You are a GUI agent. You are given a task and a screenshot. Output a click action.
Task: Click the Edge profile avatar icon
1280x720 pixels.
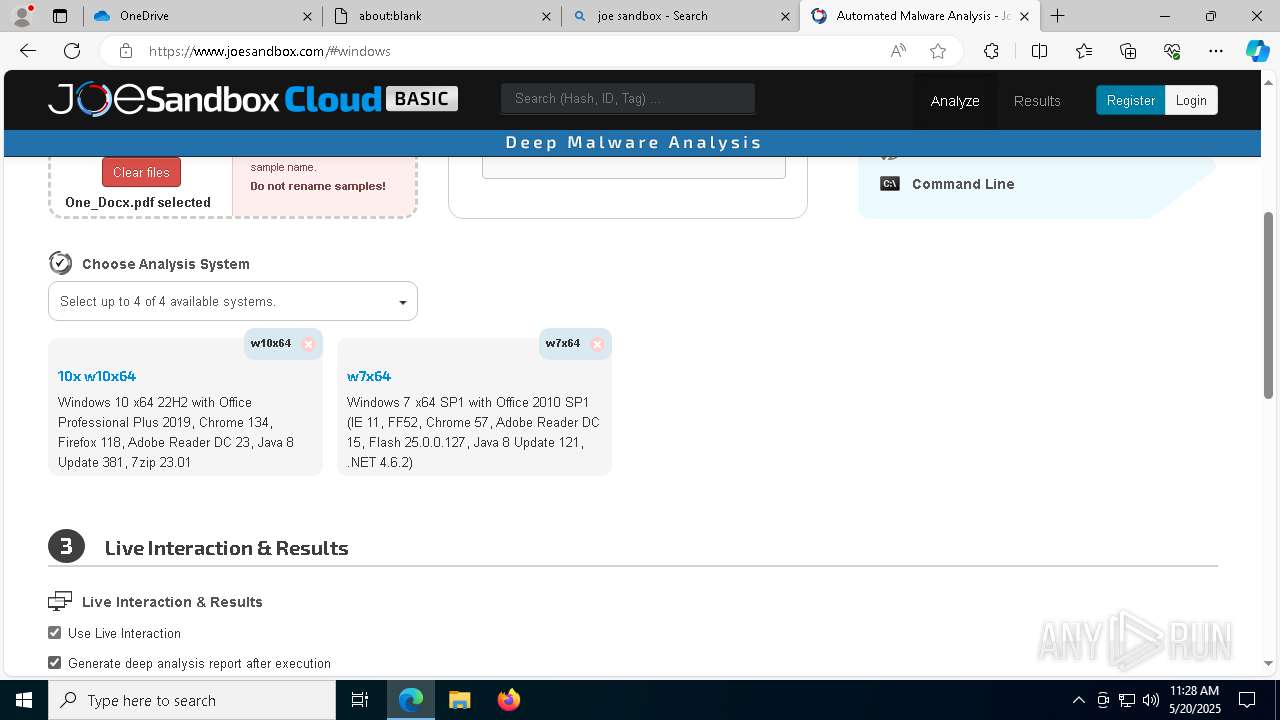[x=22, y=16]
